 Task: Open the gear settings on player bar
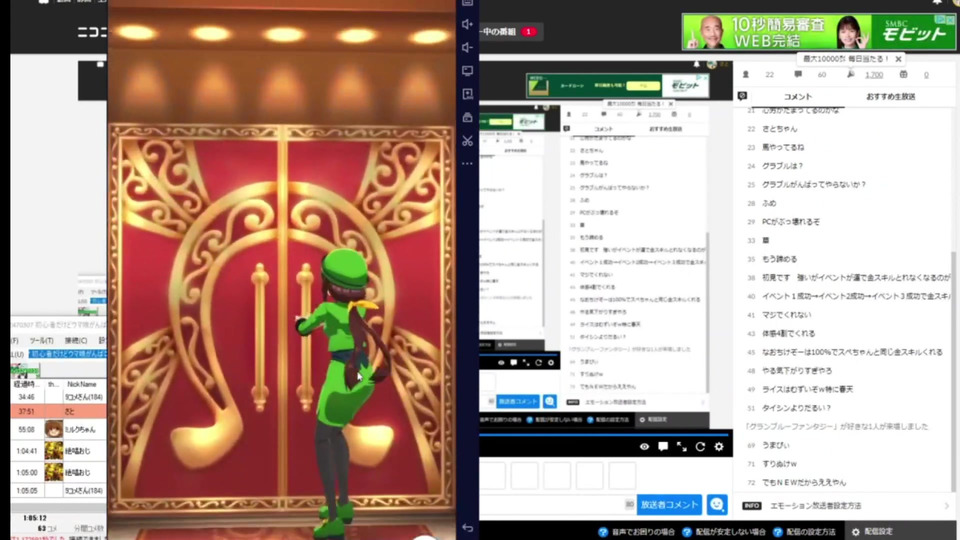tap(719, 446)
